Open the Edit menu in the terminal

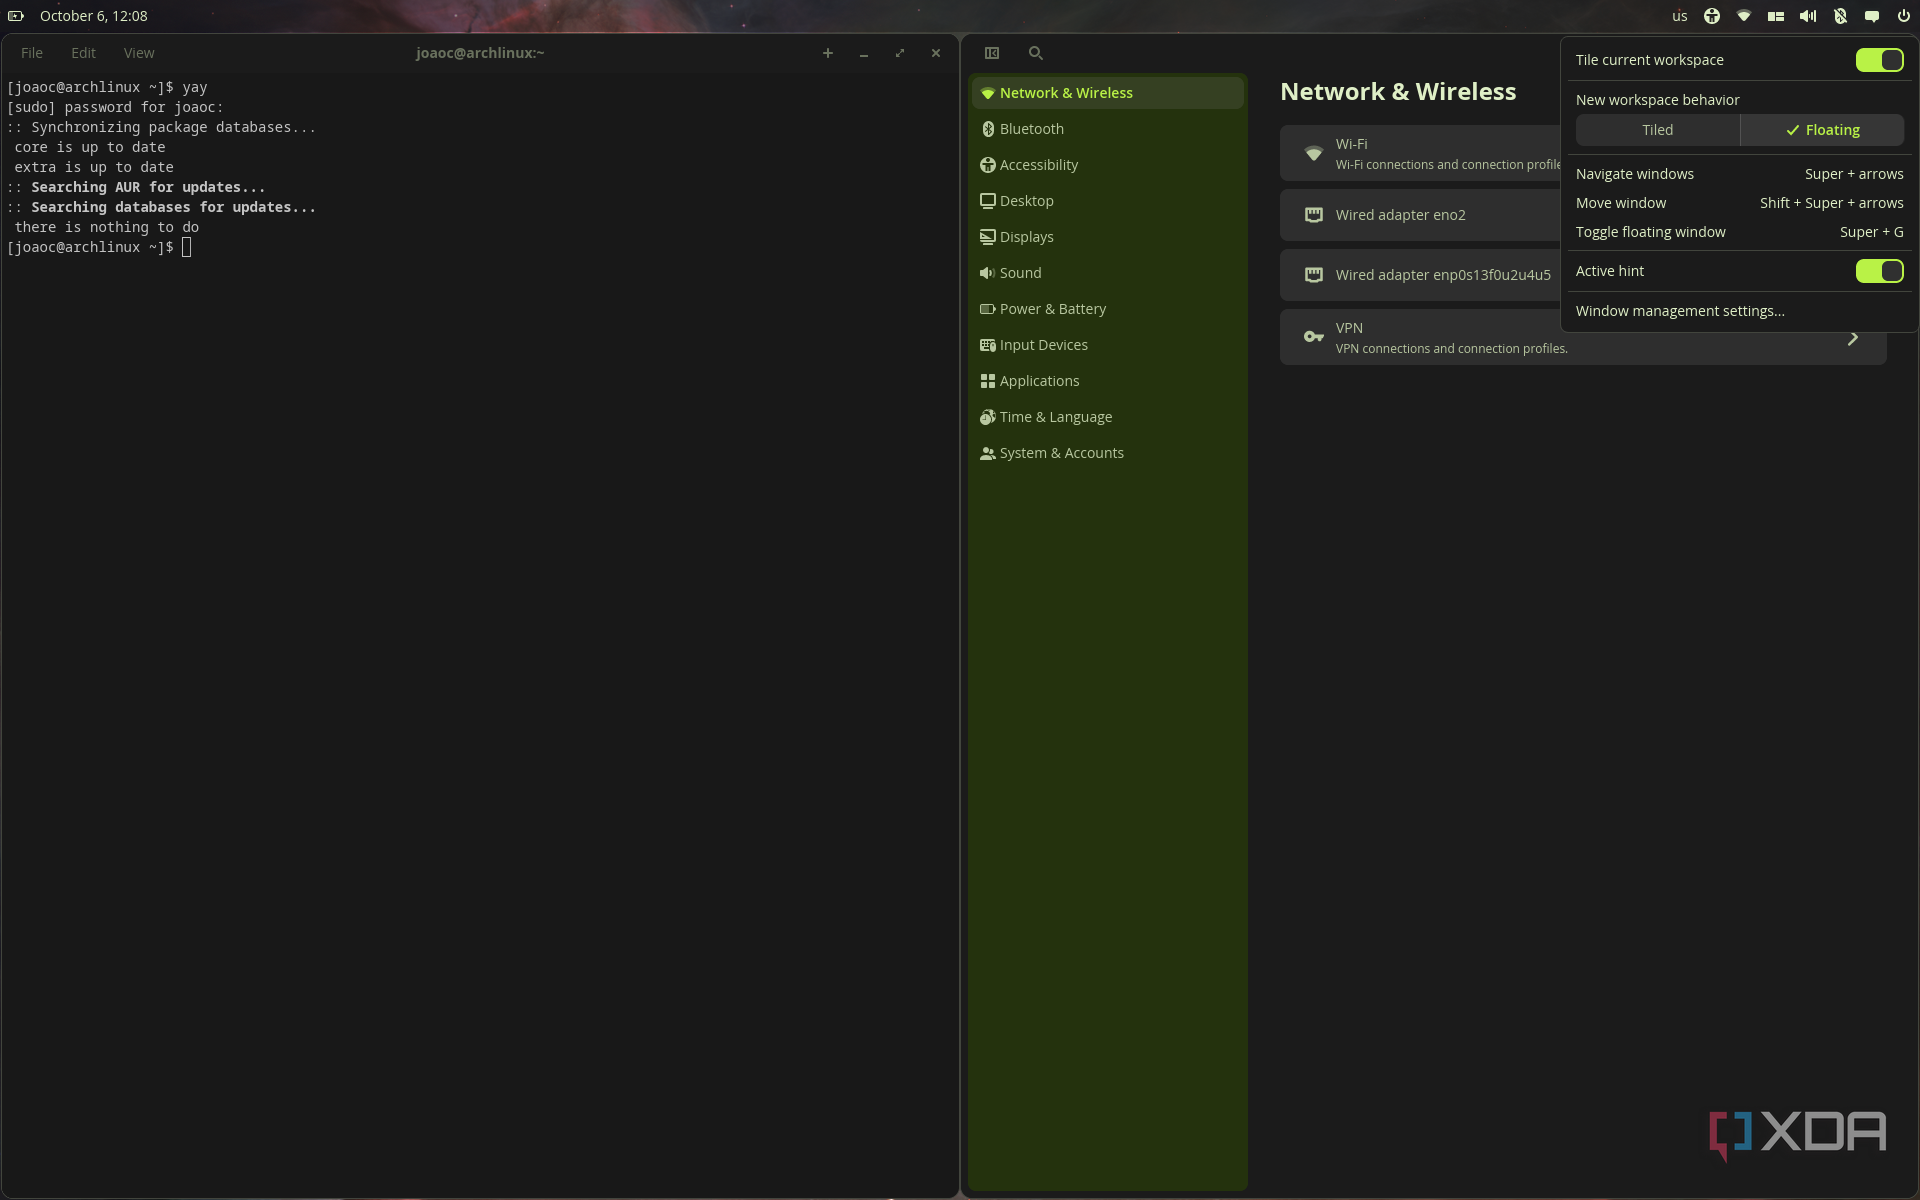click(x=84, y=53)
